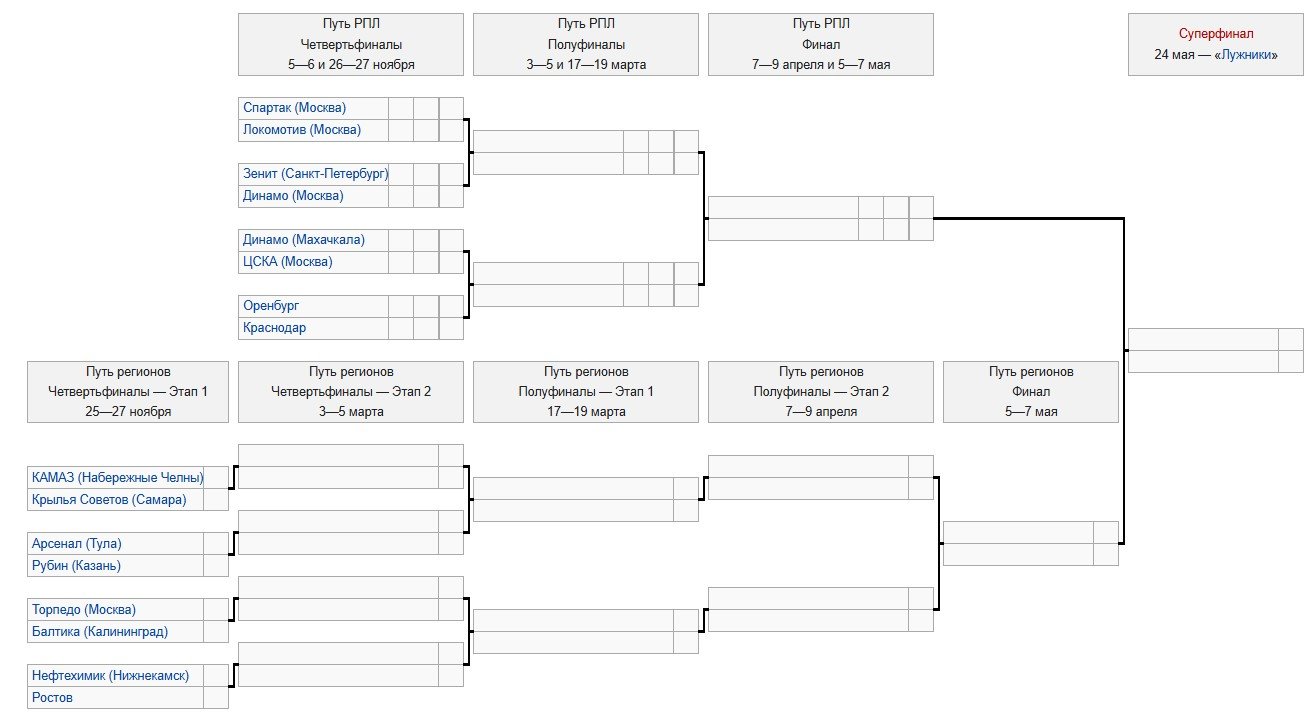Click the Краснодар team link
Image resolution: width=1316 pixels, height=720 pixels.
(274, 328)
